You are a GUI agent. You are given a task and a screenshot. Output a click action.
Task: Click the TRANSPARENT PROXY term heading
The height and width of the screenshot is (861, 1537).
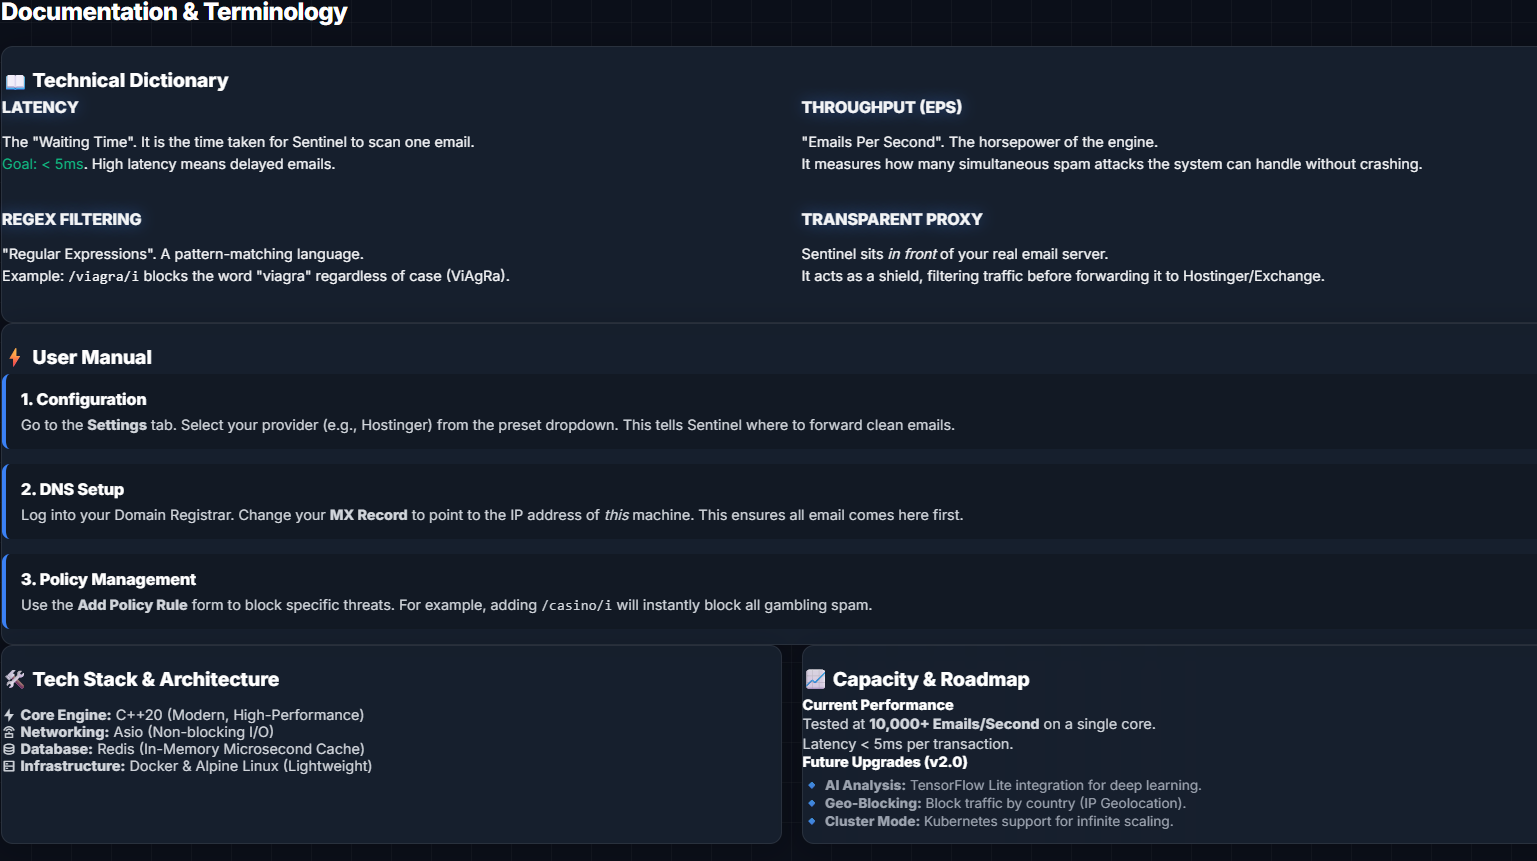891,220
